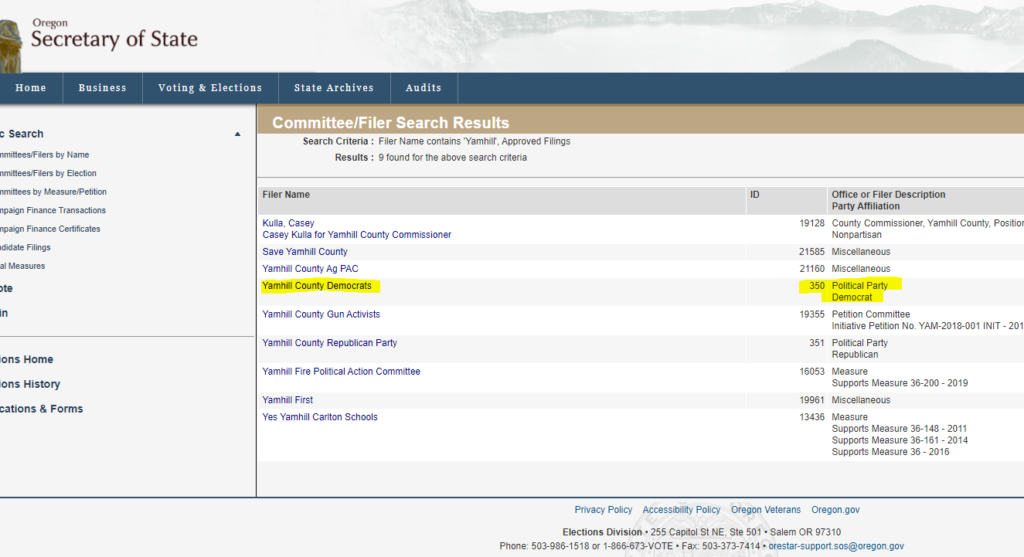Open Casey Kulla for Yamhill County Commissioner
Image resolution: width=1024 pixels, height=557 pixels.
coord(357,235)
